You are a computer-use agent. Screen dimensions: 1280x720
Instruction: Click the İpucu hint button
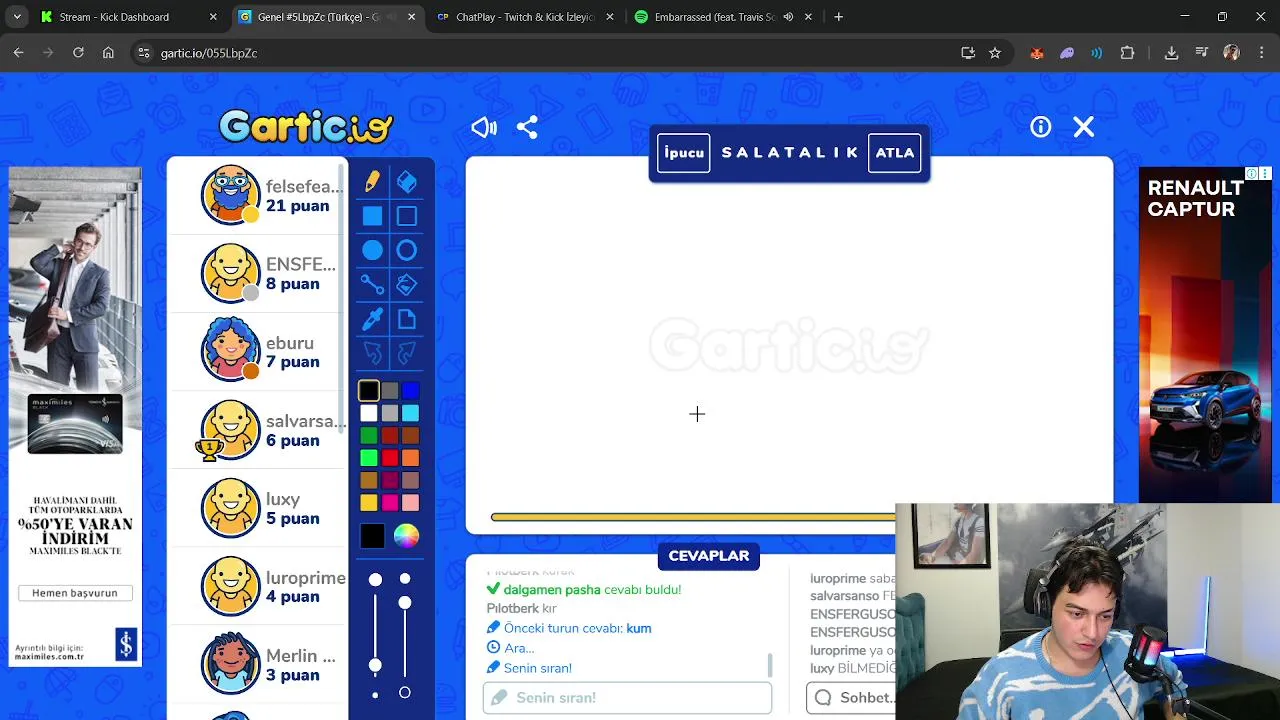point(684,153)
